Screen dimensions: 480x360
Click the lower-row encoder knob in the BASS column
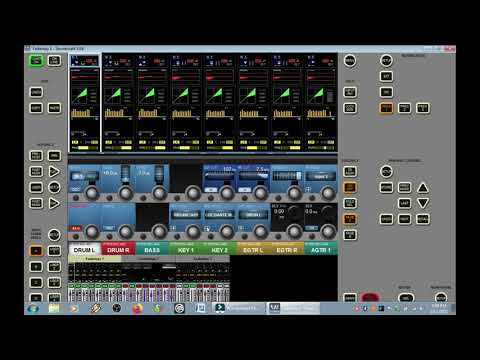pos(159,231)
